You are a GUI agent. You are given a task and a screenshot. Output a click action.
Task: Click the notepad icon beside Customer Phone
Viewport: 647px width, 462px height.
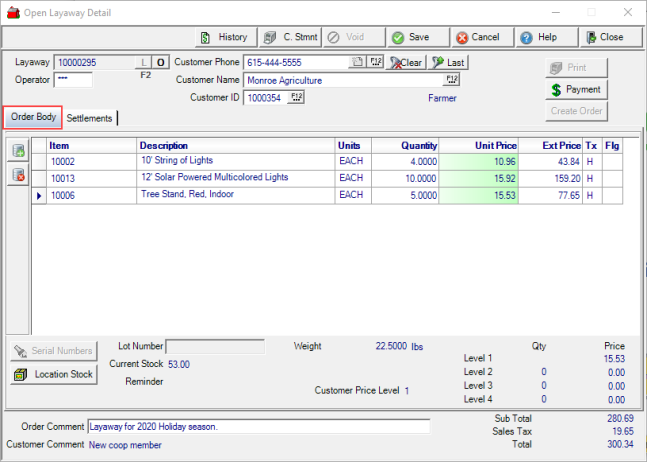click(x=358, y=62)
